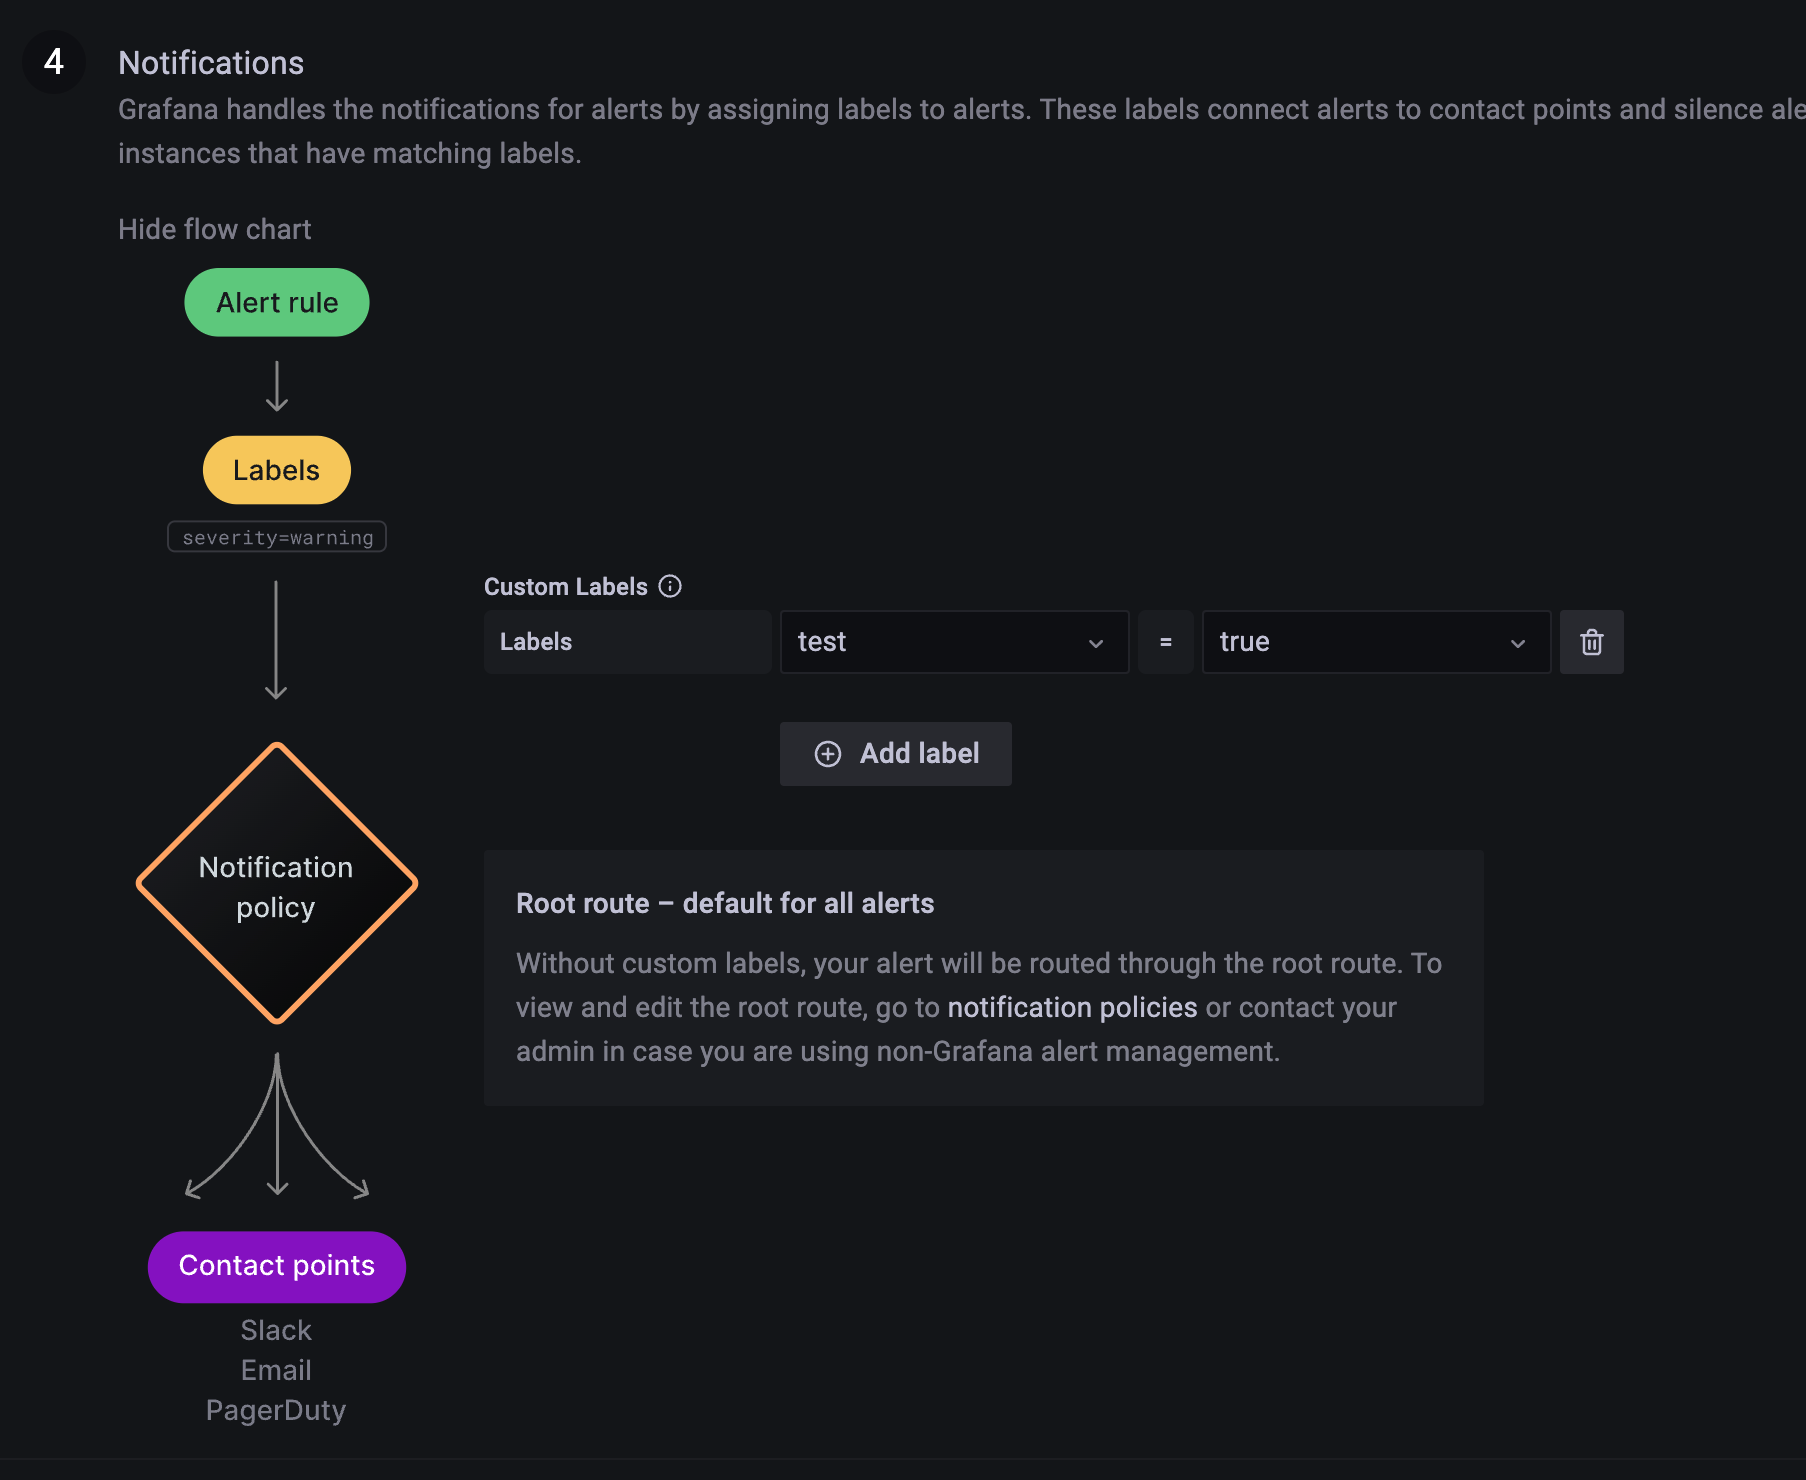This screenshot has height=1480, width=1806.
Task: Open the notification policies link
Action: tap(1072, 1007)
